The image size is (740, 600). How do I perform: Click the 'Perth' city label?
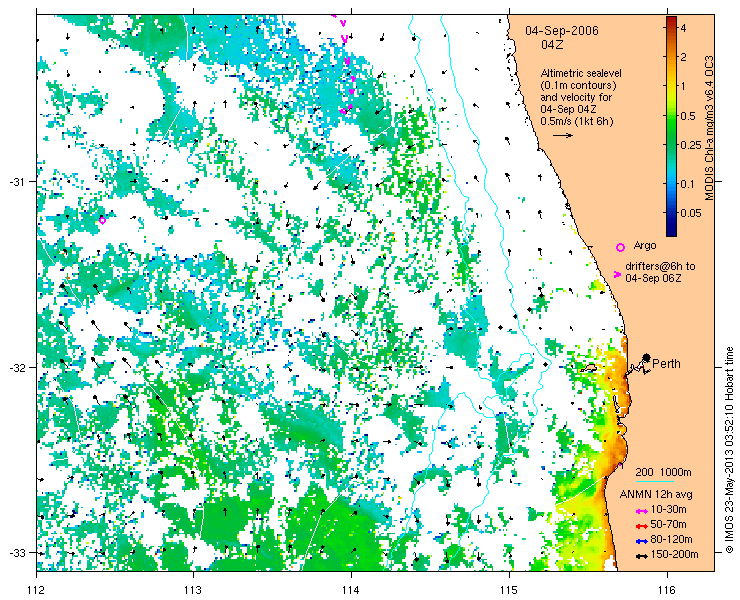click(666, 364)
